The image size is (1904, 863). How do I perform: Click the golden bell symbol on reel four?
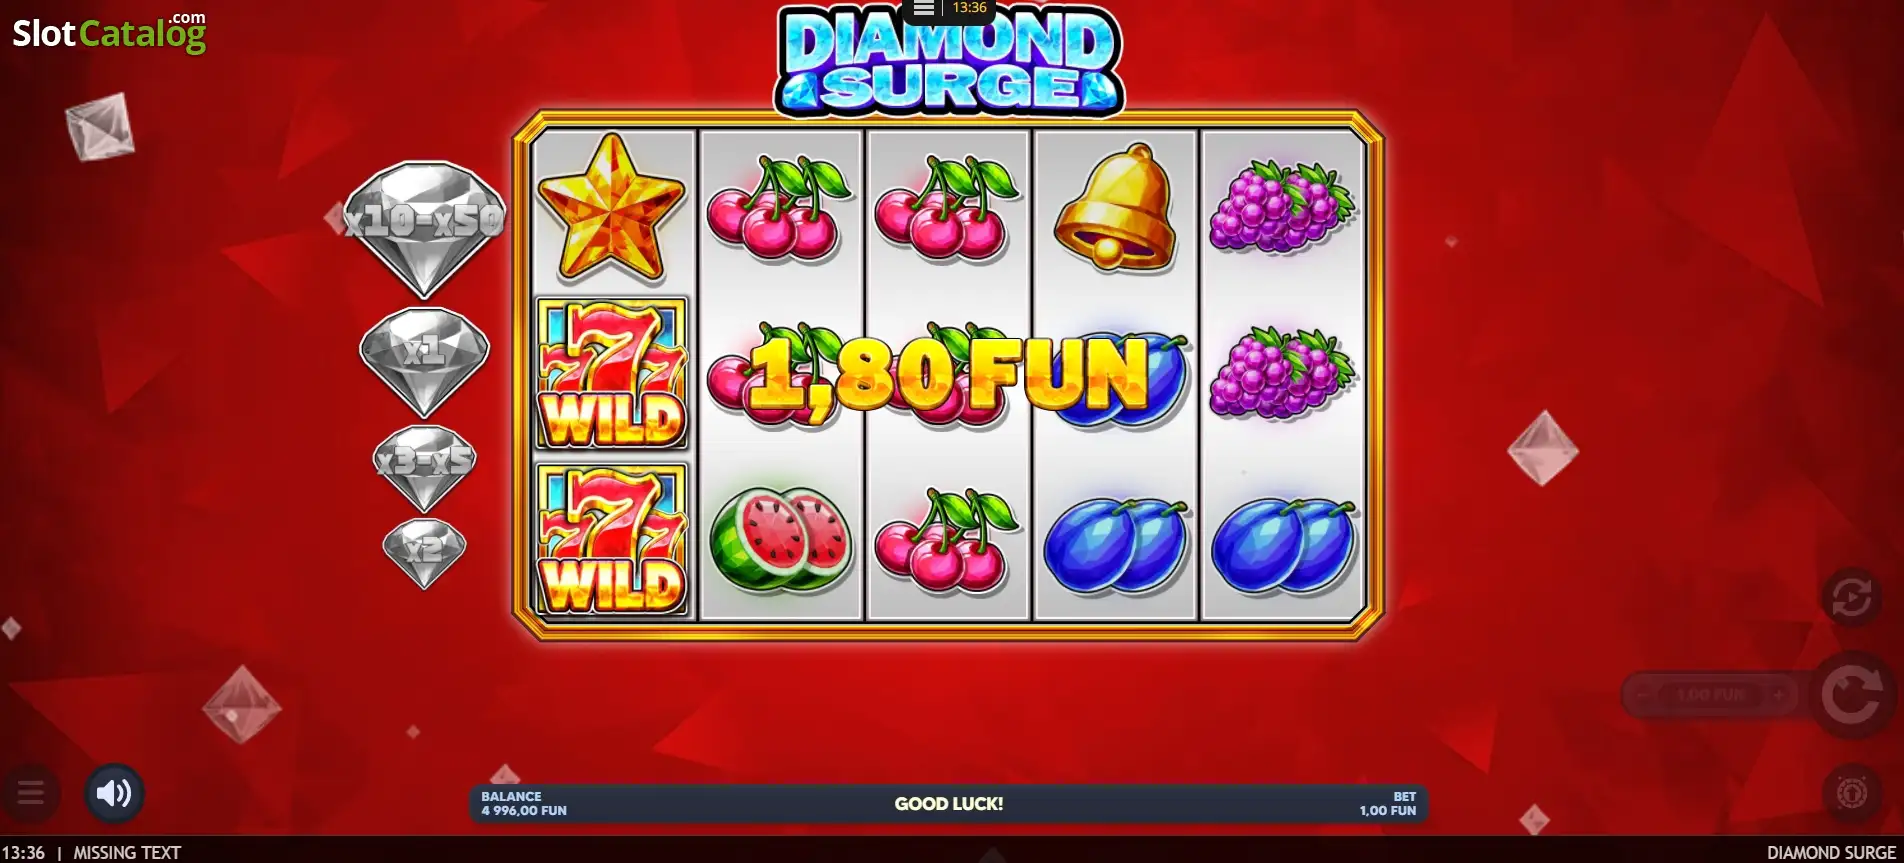(x=1115, y=208)
